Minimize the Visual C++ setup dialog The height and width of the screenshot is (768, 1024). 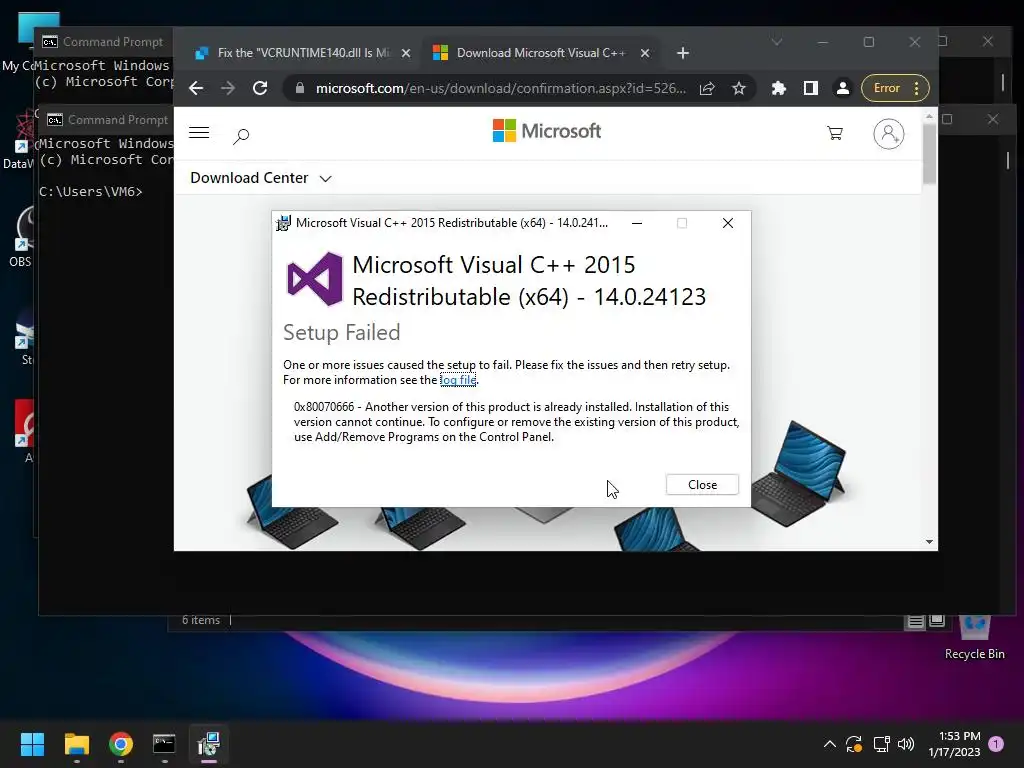[x=637, y=223]
